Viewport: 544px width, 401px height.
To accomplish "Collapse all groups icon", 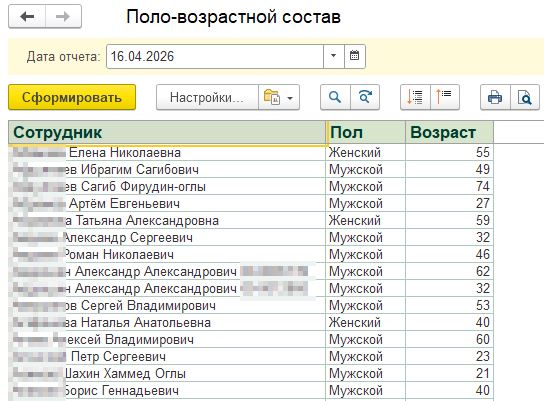I will pyautogui.click(x=445, y=97).
